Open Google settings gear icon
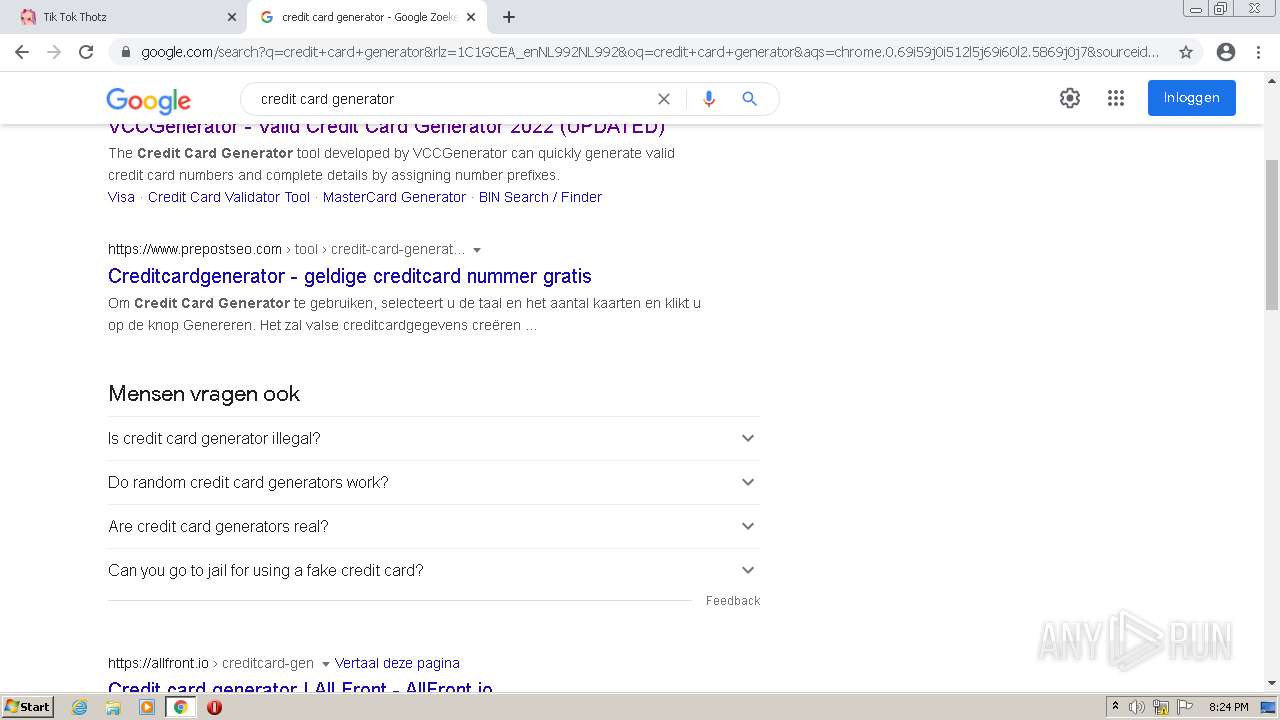 tap(1070, 98)
